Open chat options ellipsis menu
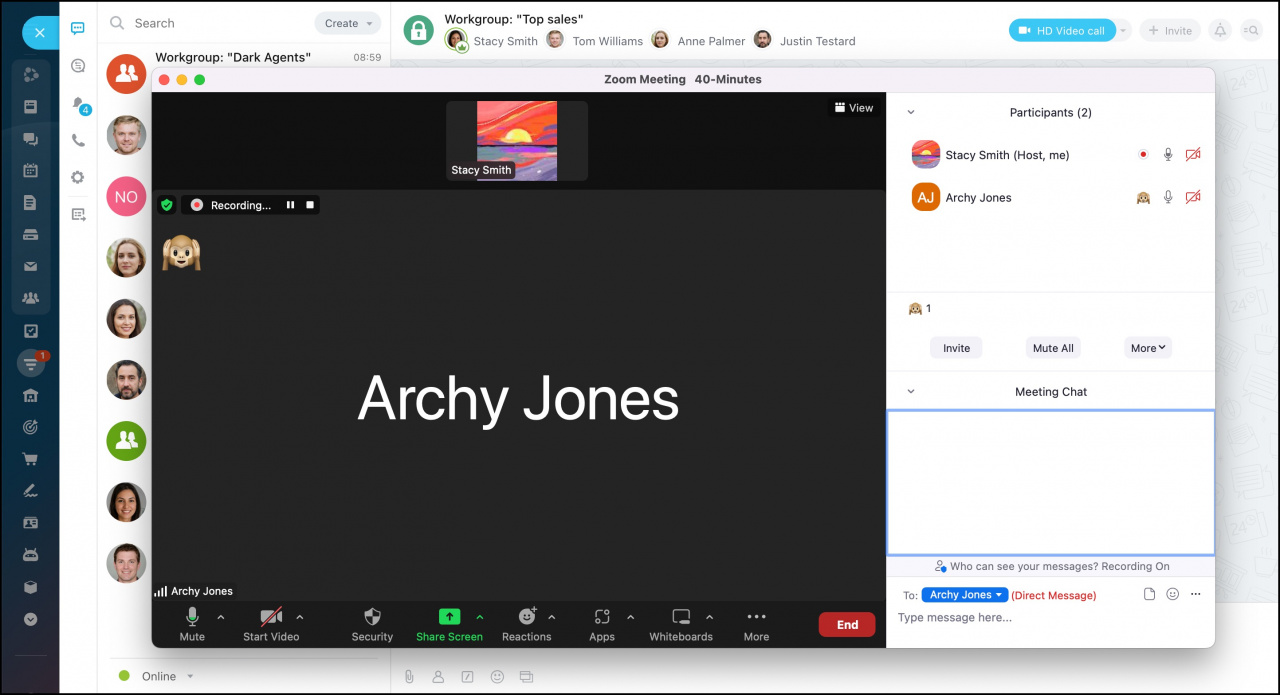1280x695 pixels. click(1195, 594)
